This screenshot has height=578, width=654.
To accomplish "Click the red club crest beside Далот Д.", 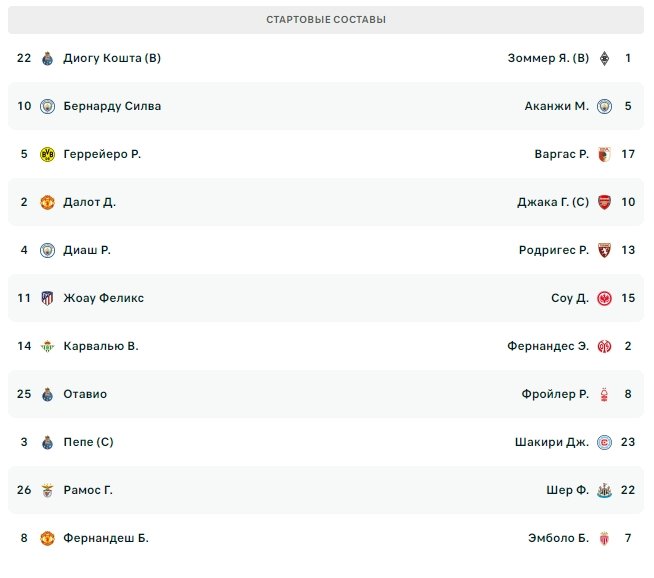I will point(47,202).
